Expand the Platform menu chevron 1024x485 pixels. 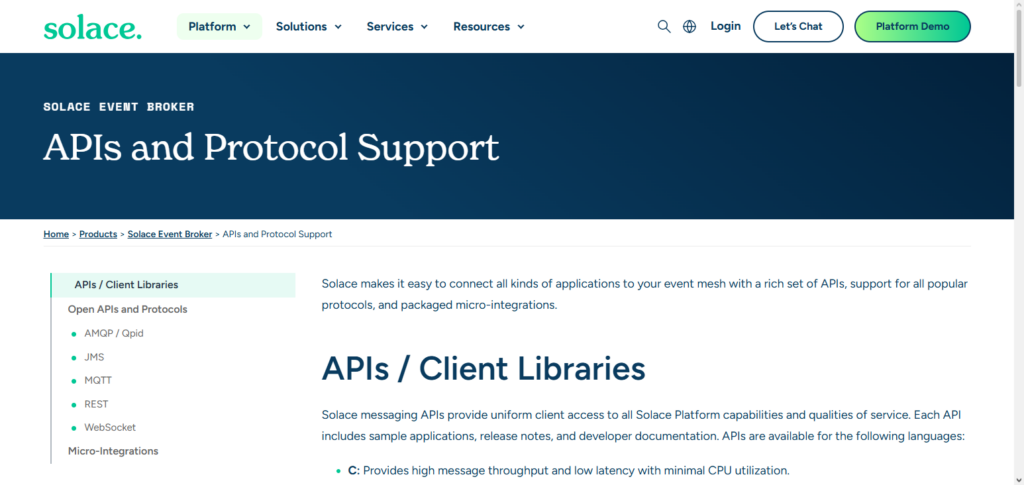pyautogui.click(x=247, y=27)
